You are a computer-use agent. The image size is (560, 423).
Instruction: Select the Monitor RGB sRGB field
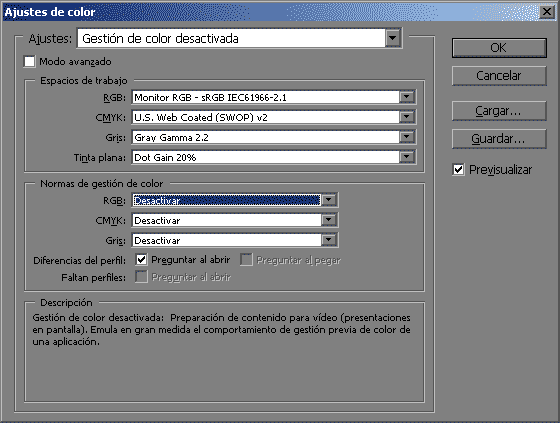pos(266,97)
